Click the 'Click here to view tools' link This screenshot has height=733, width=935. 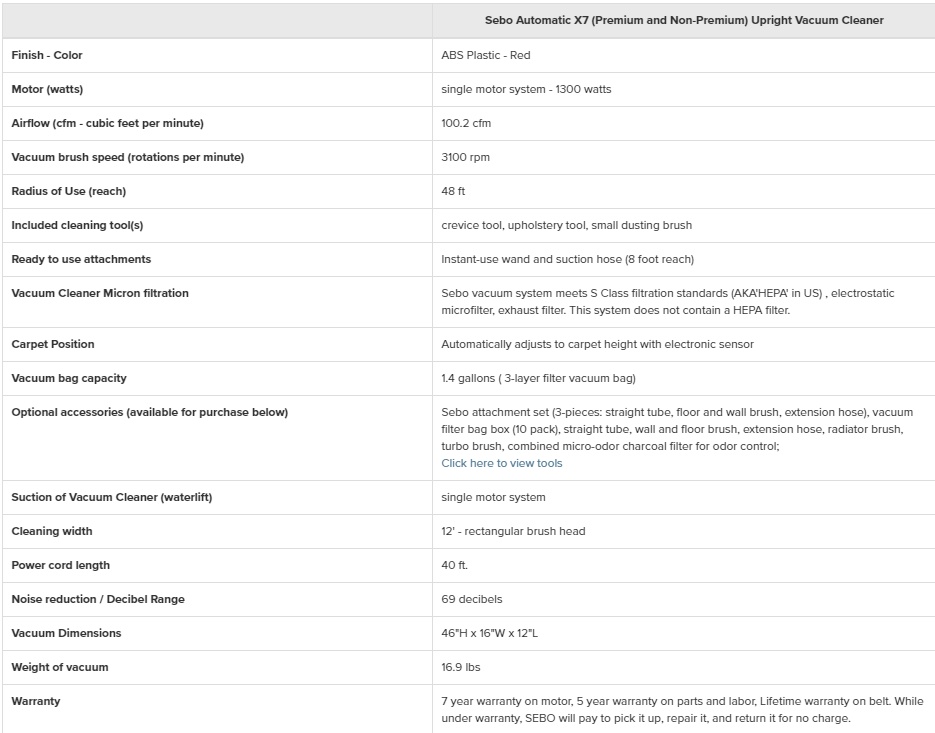pos(502,463)
